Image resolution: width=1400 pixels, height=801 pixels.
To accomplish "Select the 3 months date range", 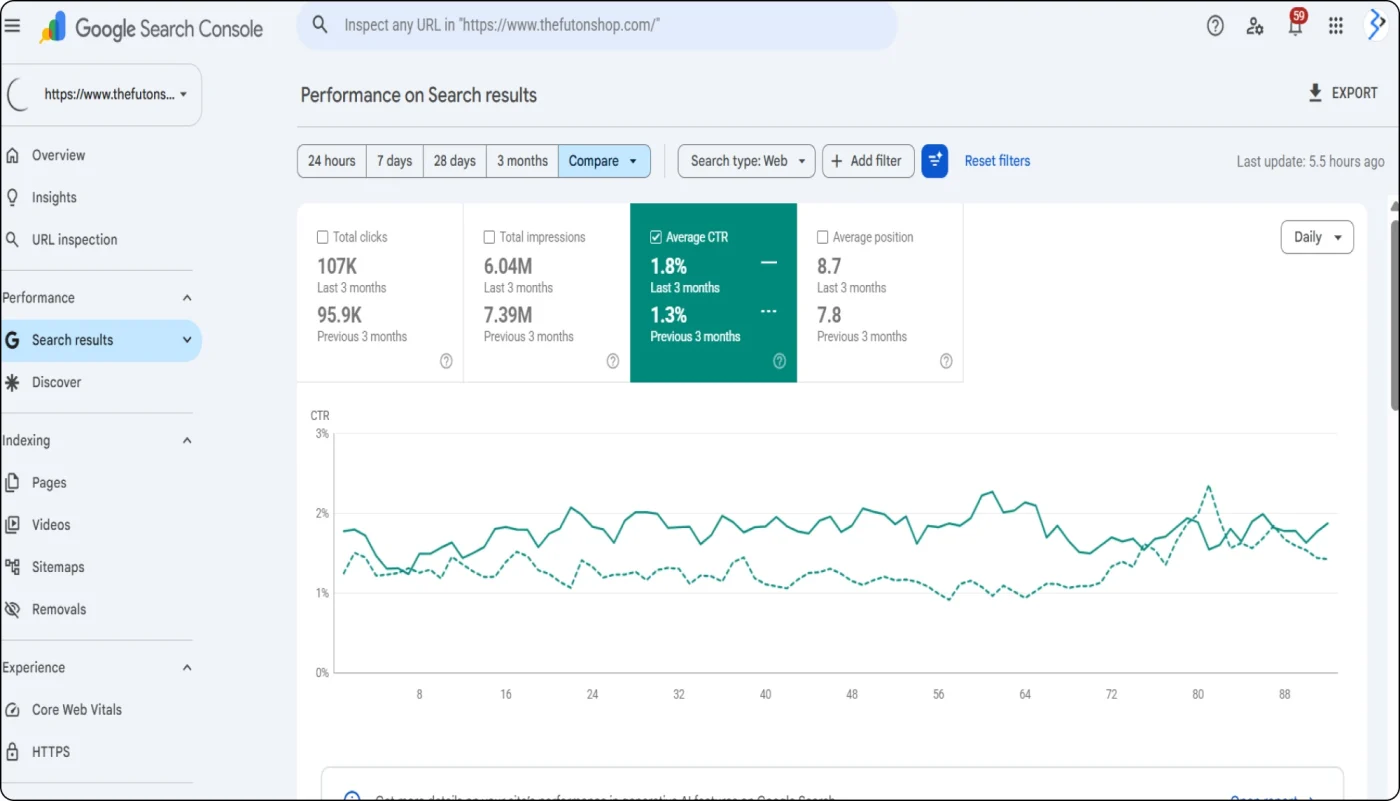I will 522,161.
